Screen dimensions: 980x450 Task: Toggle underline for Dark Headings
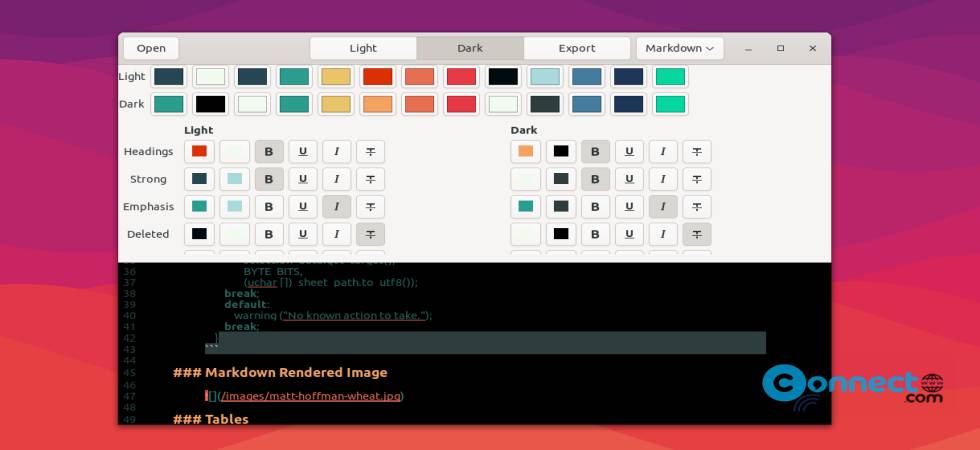629,151
